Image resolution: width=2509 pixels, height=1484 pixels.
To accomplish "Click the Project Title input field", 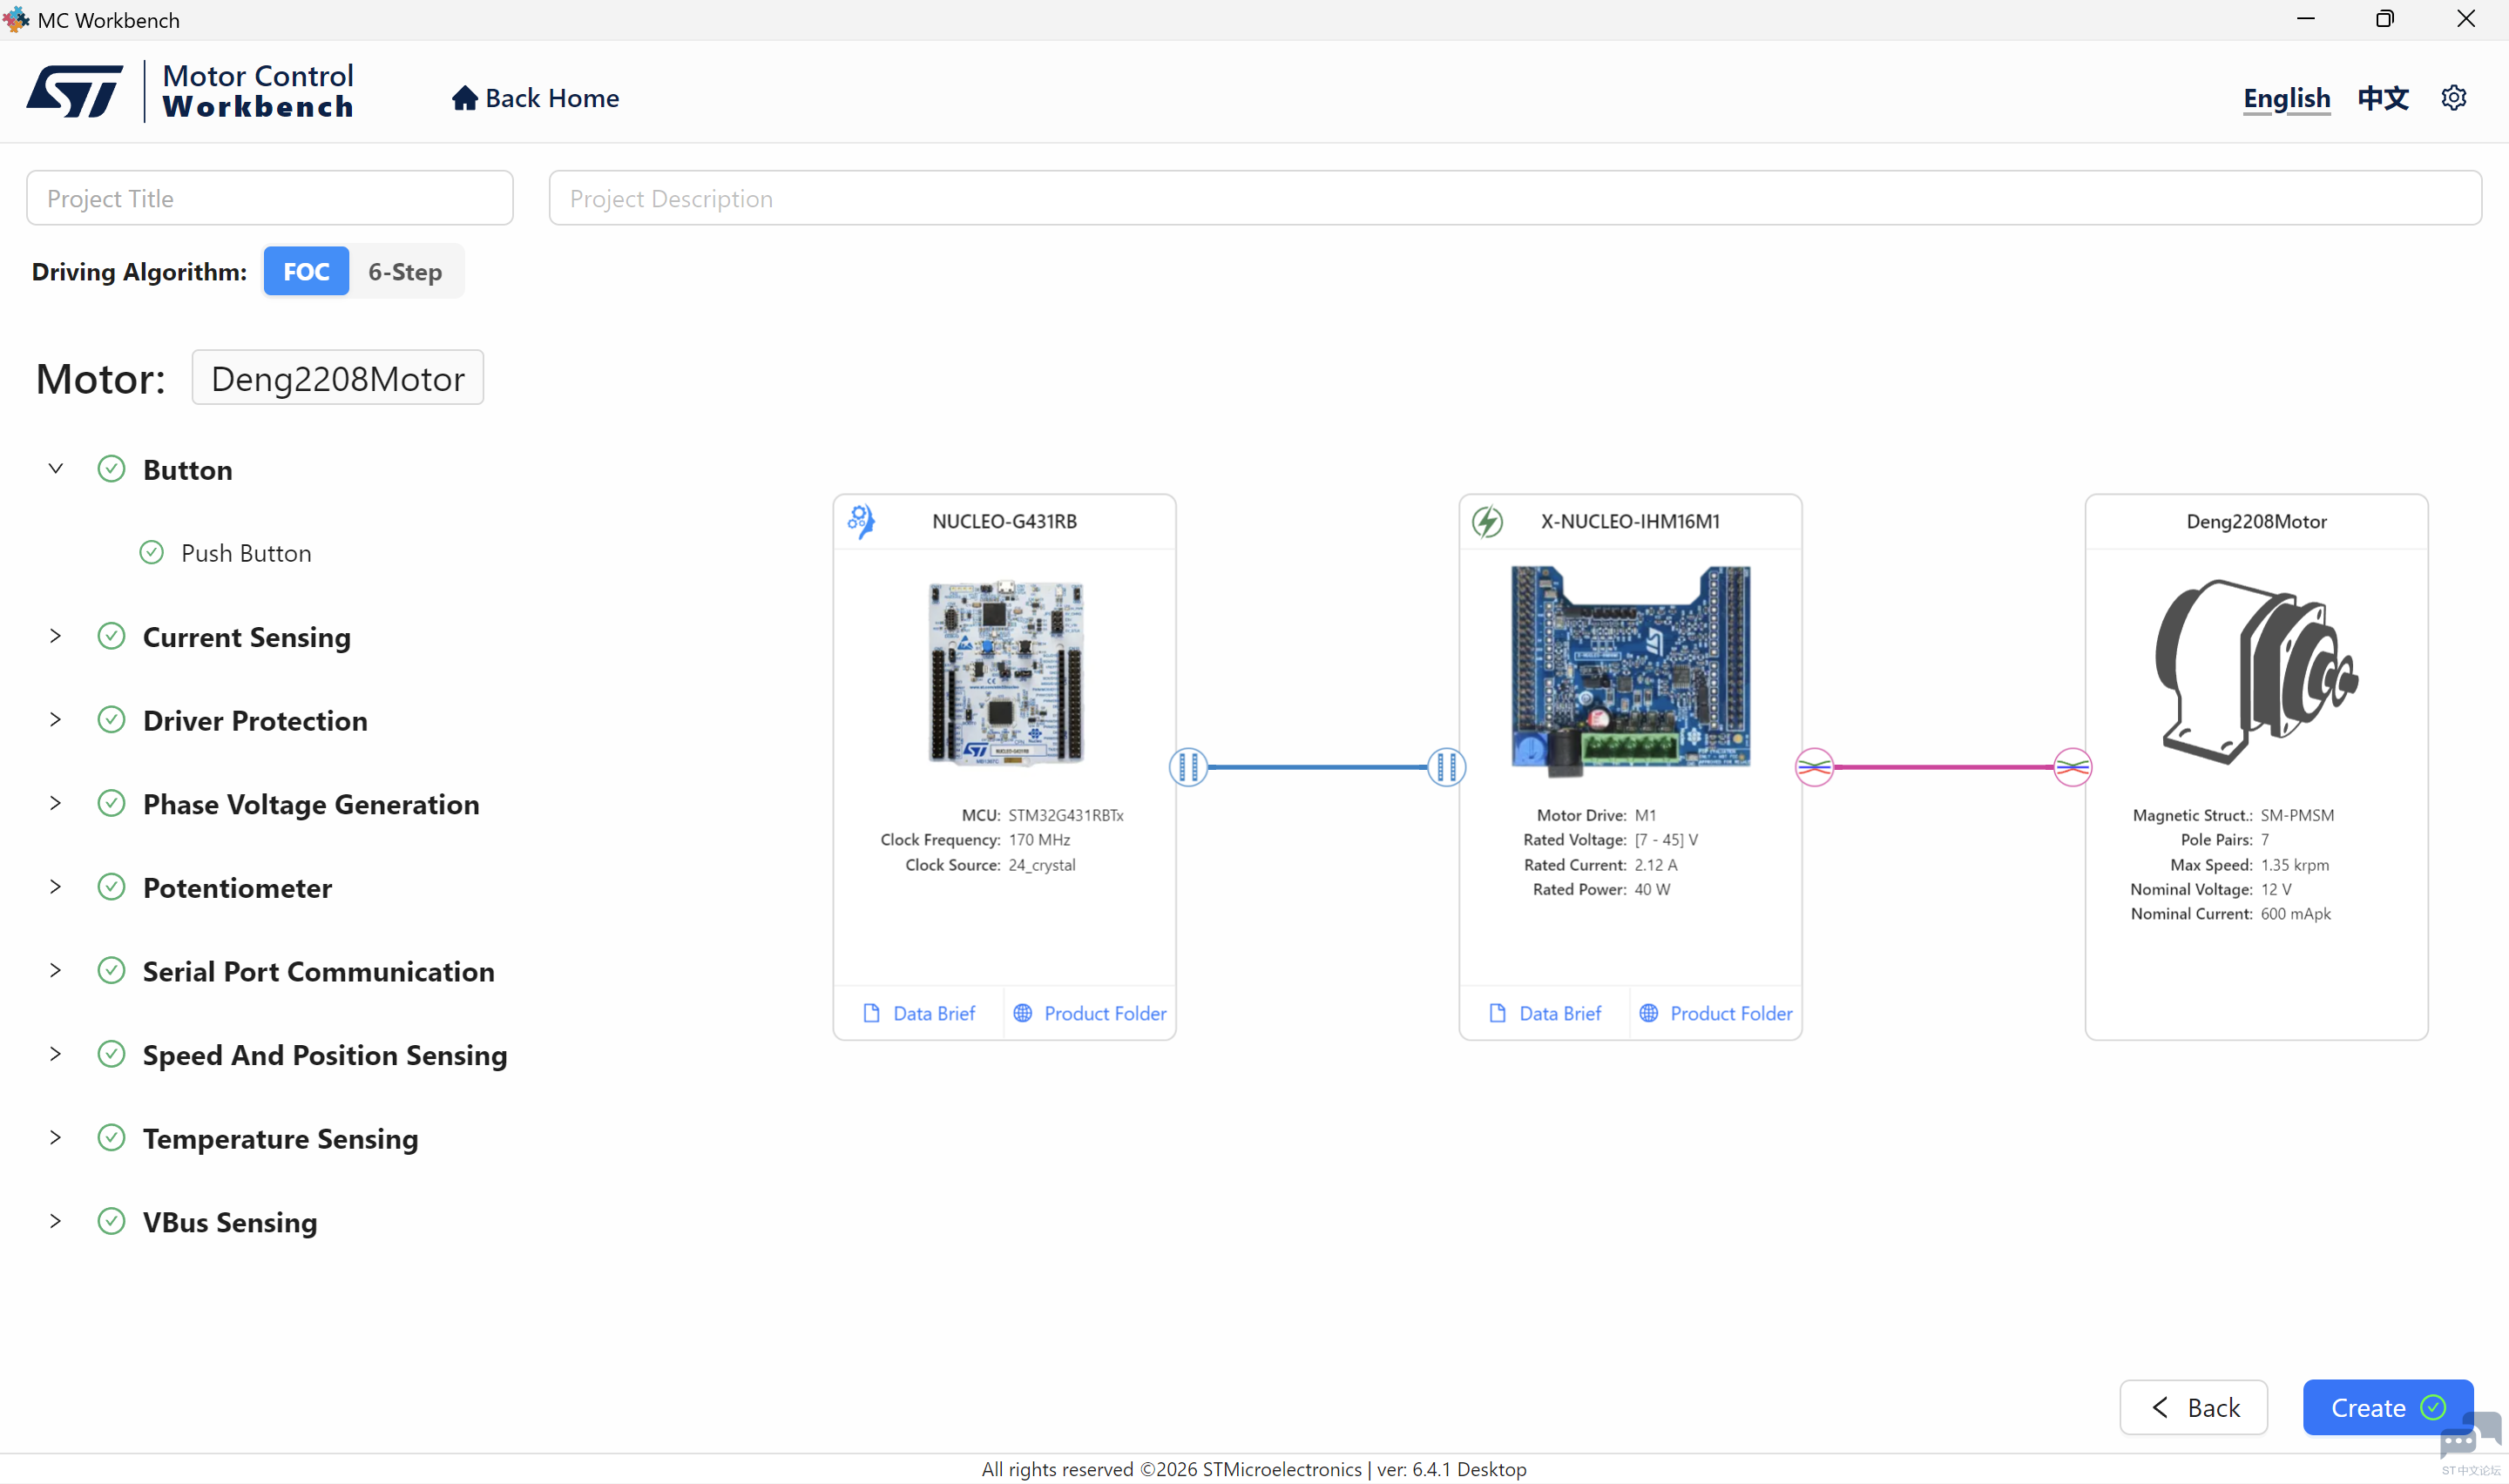I will click(x=270, y=198).
